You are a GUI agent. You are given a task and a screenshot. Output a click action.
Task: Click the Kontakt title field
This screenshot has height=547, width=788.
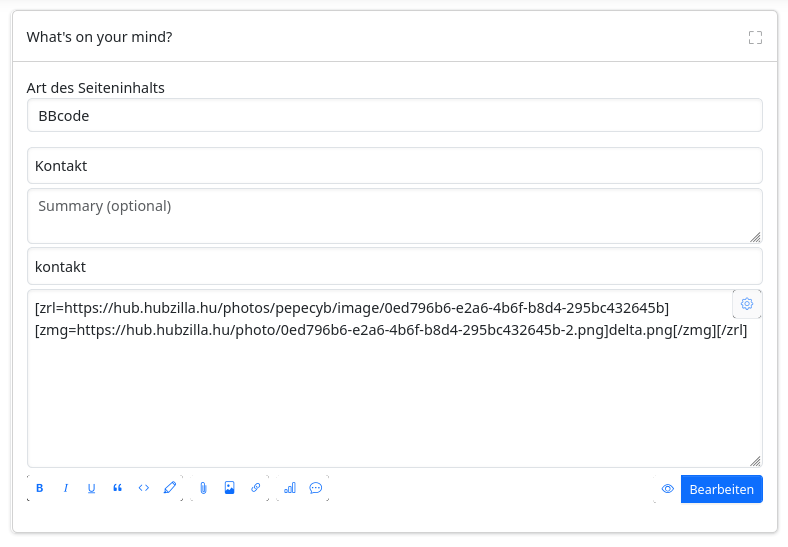(x=394, y=166)
